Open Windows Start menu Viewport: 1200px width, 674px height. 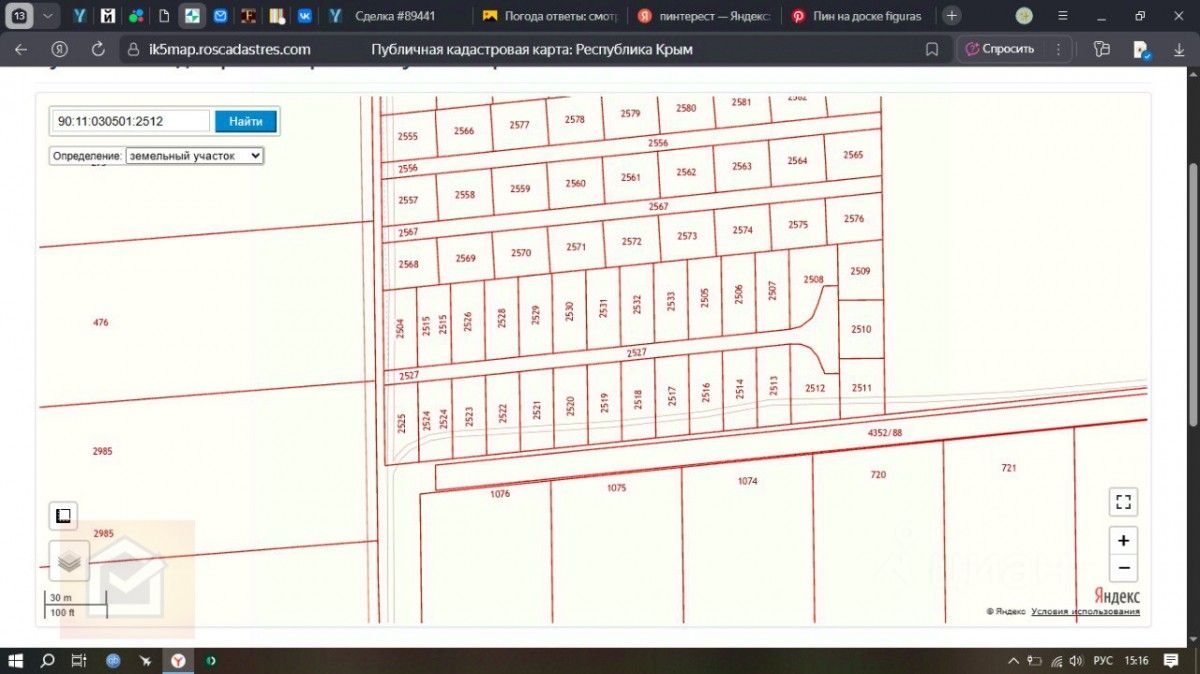pyautogui.click(x=16, y=660)
